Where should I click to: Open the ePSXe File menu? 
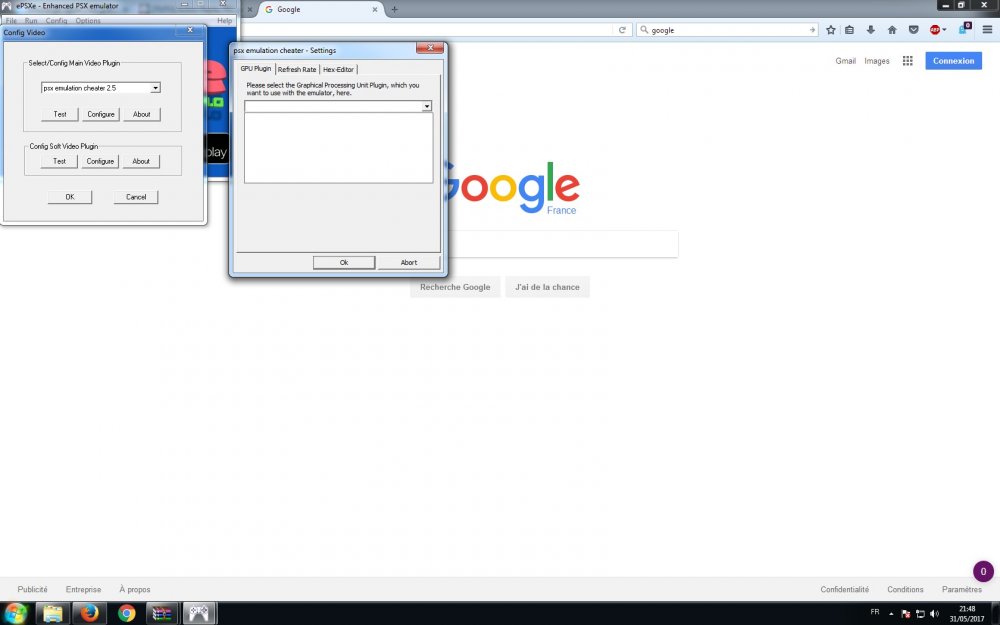point(11,20)
